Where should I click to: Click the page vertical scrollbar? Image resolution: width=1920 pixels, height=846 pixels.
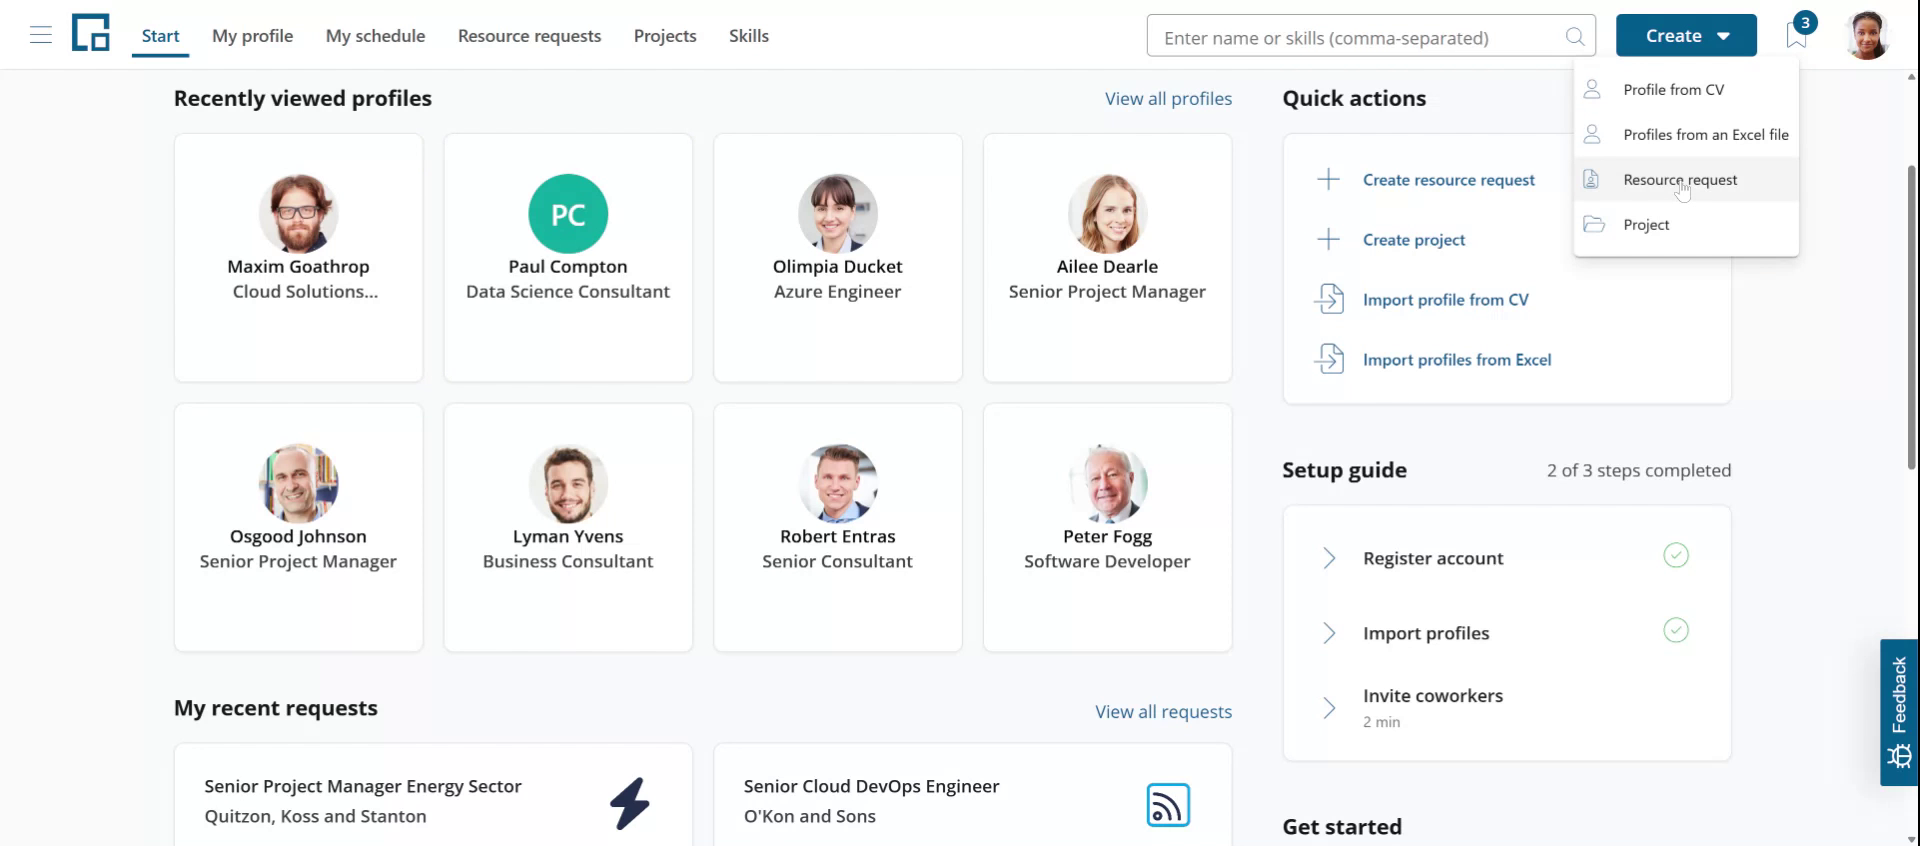(x=1912, y=318)
